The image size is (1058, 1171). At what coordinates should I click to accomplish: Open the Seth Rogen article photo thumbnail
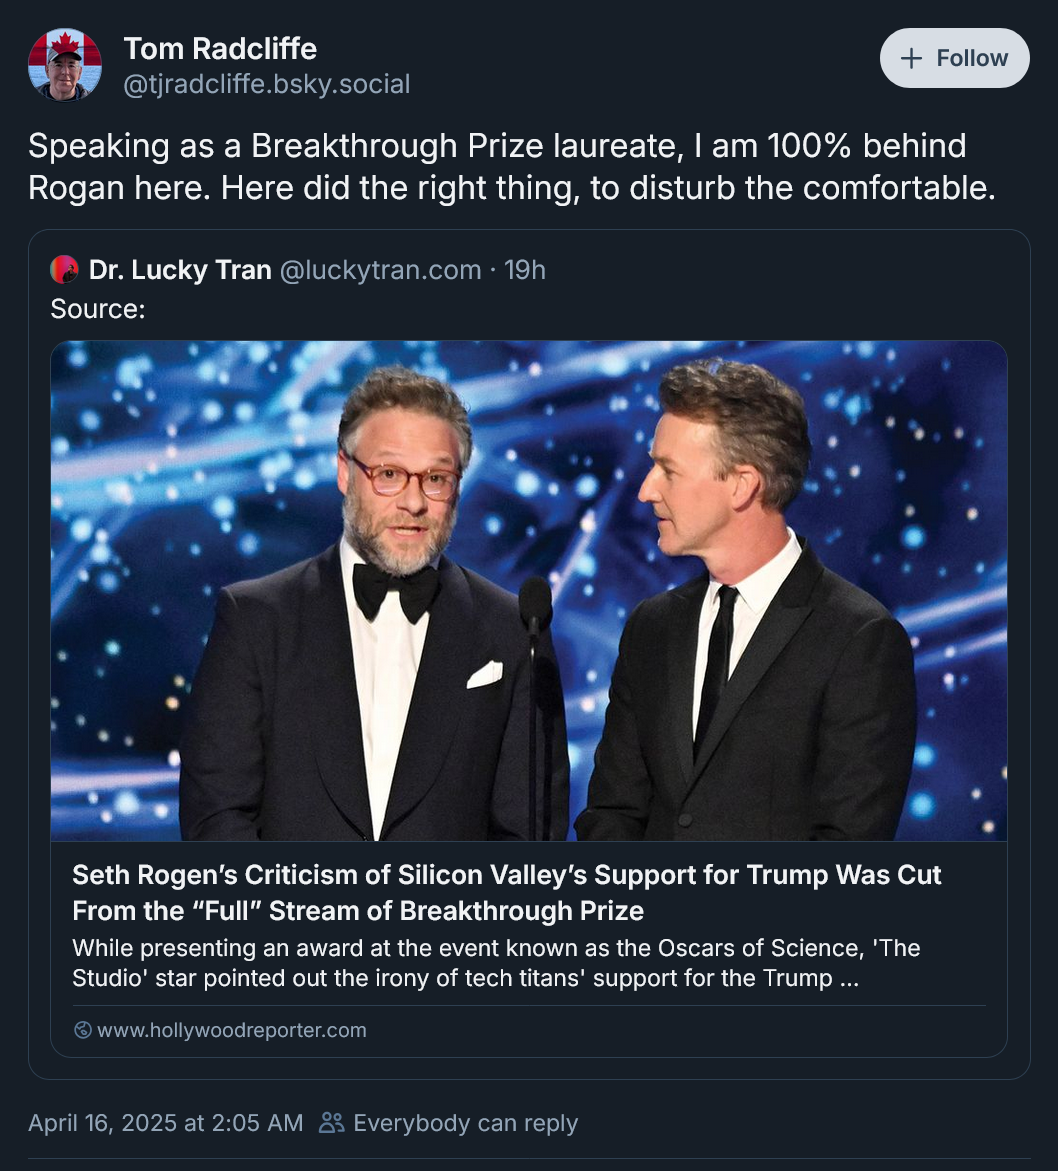(x=529, y=590)
